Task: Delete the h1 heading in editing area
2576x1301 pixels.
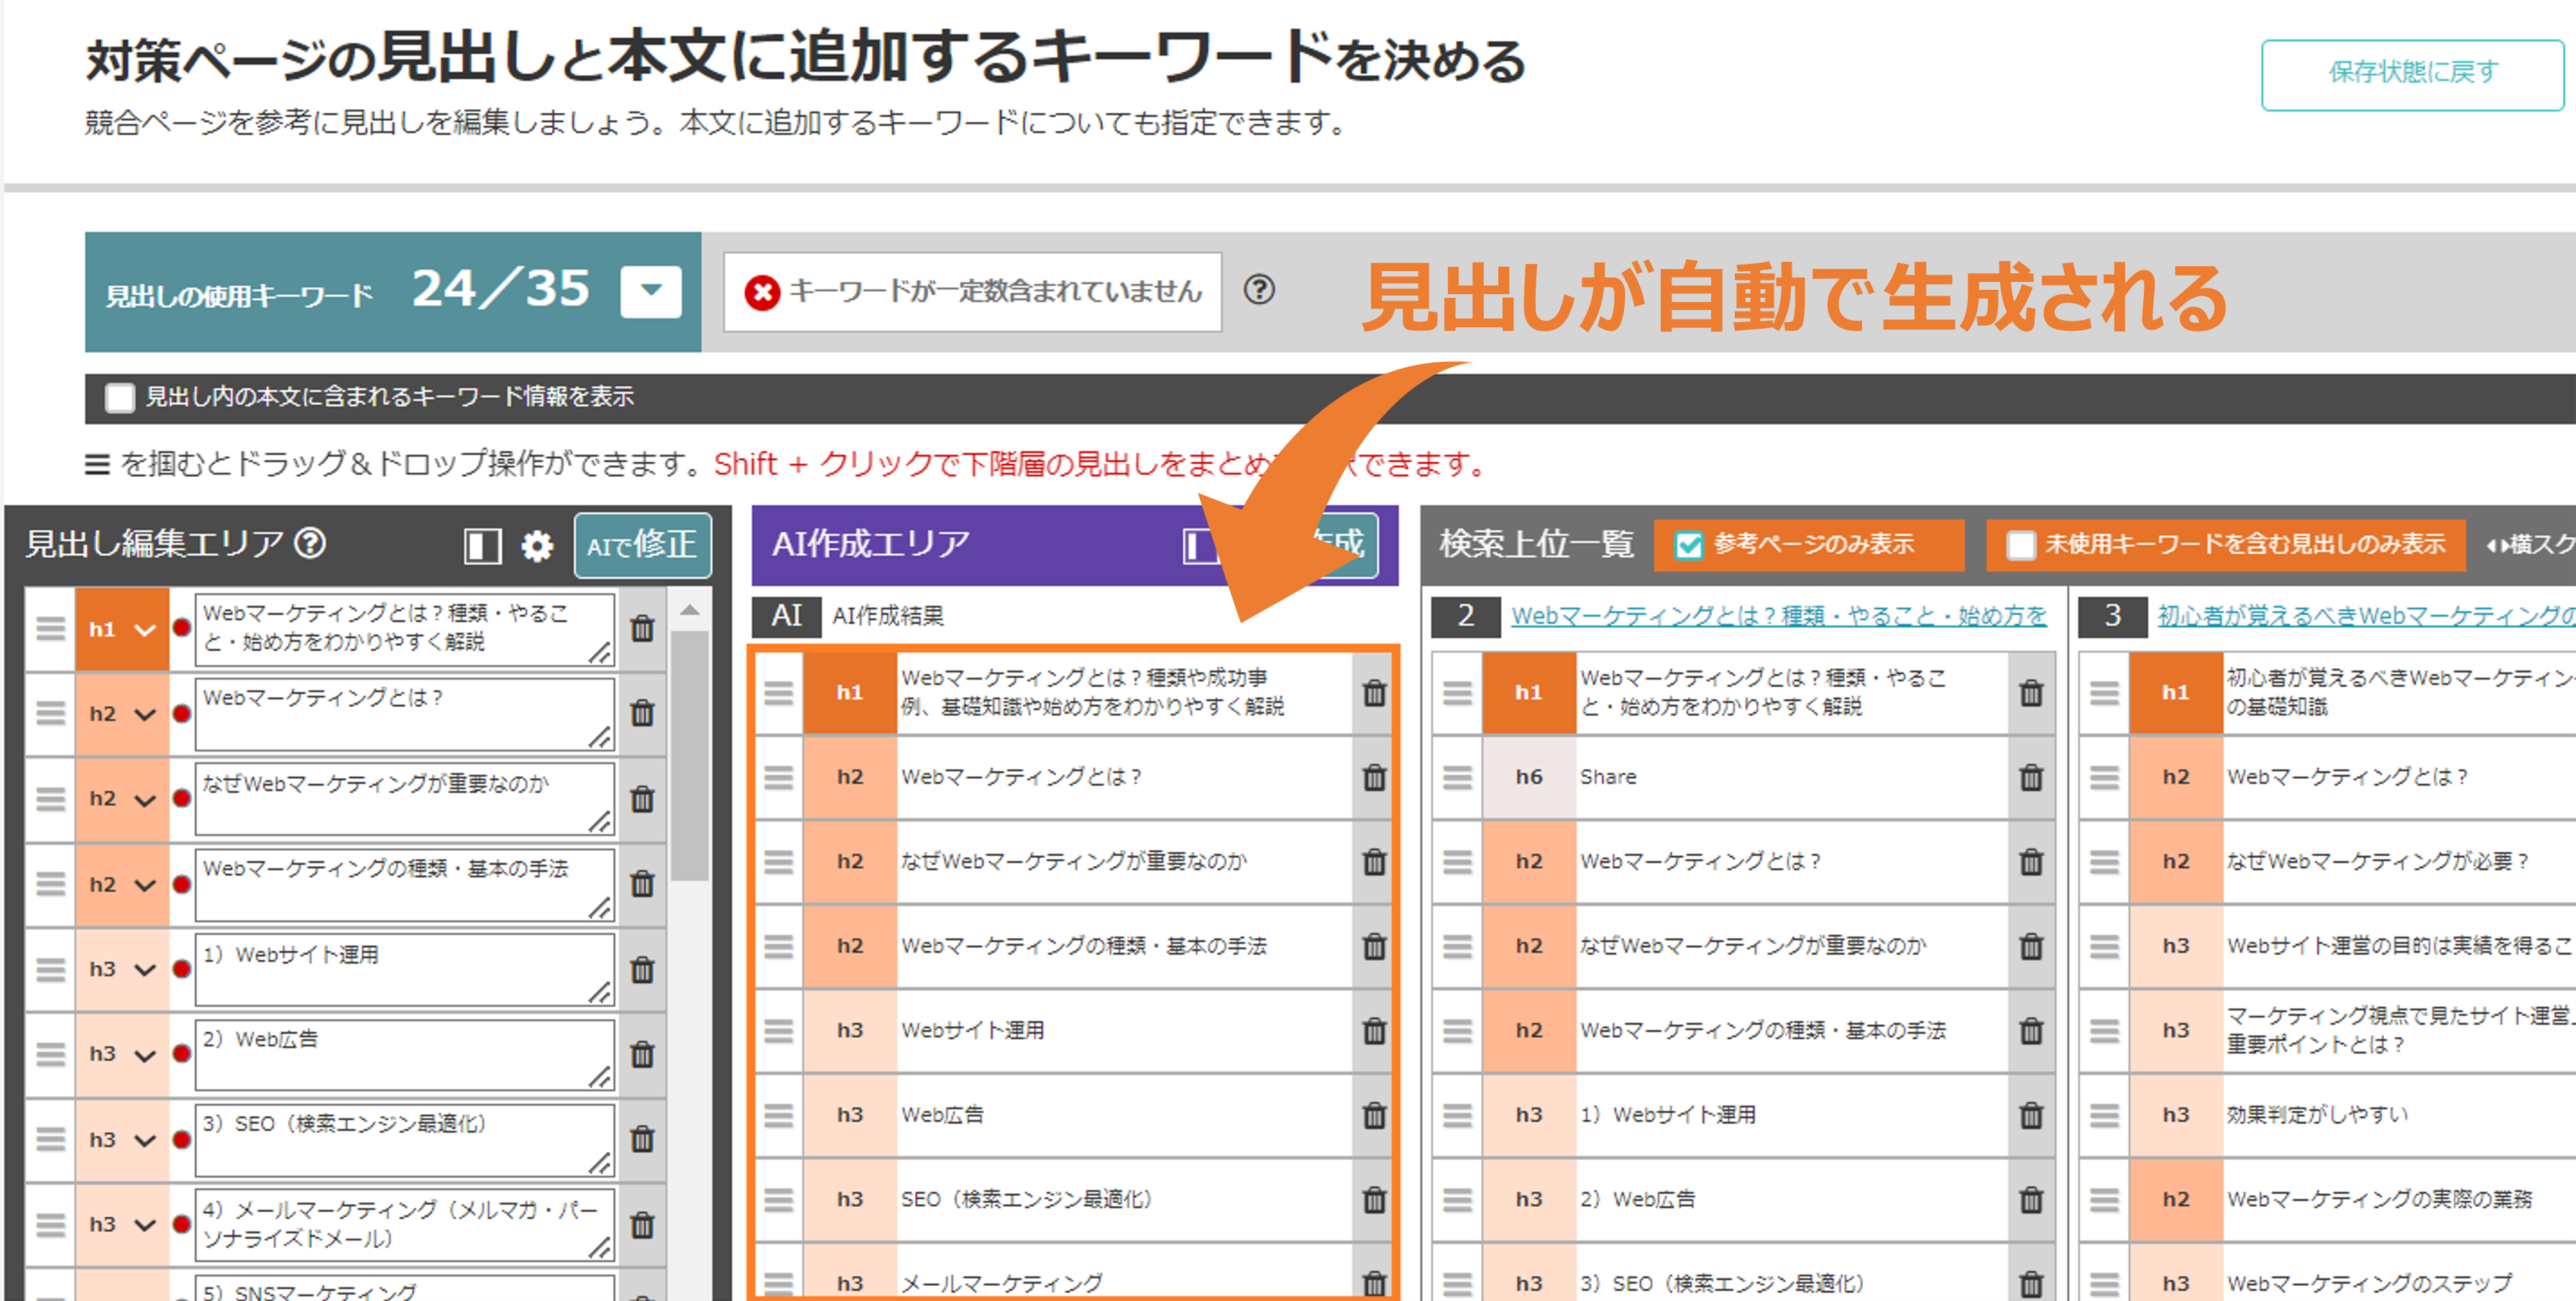Action: pos(642,629)
